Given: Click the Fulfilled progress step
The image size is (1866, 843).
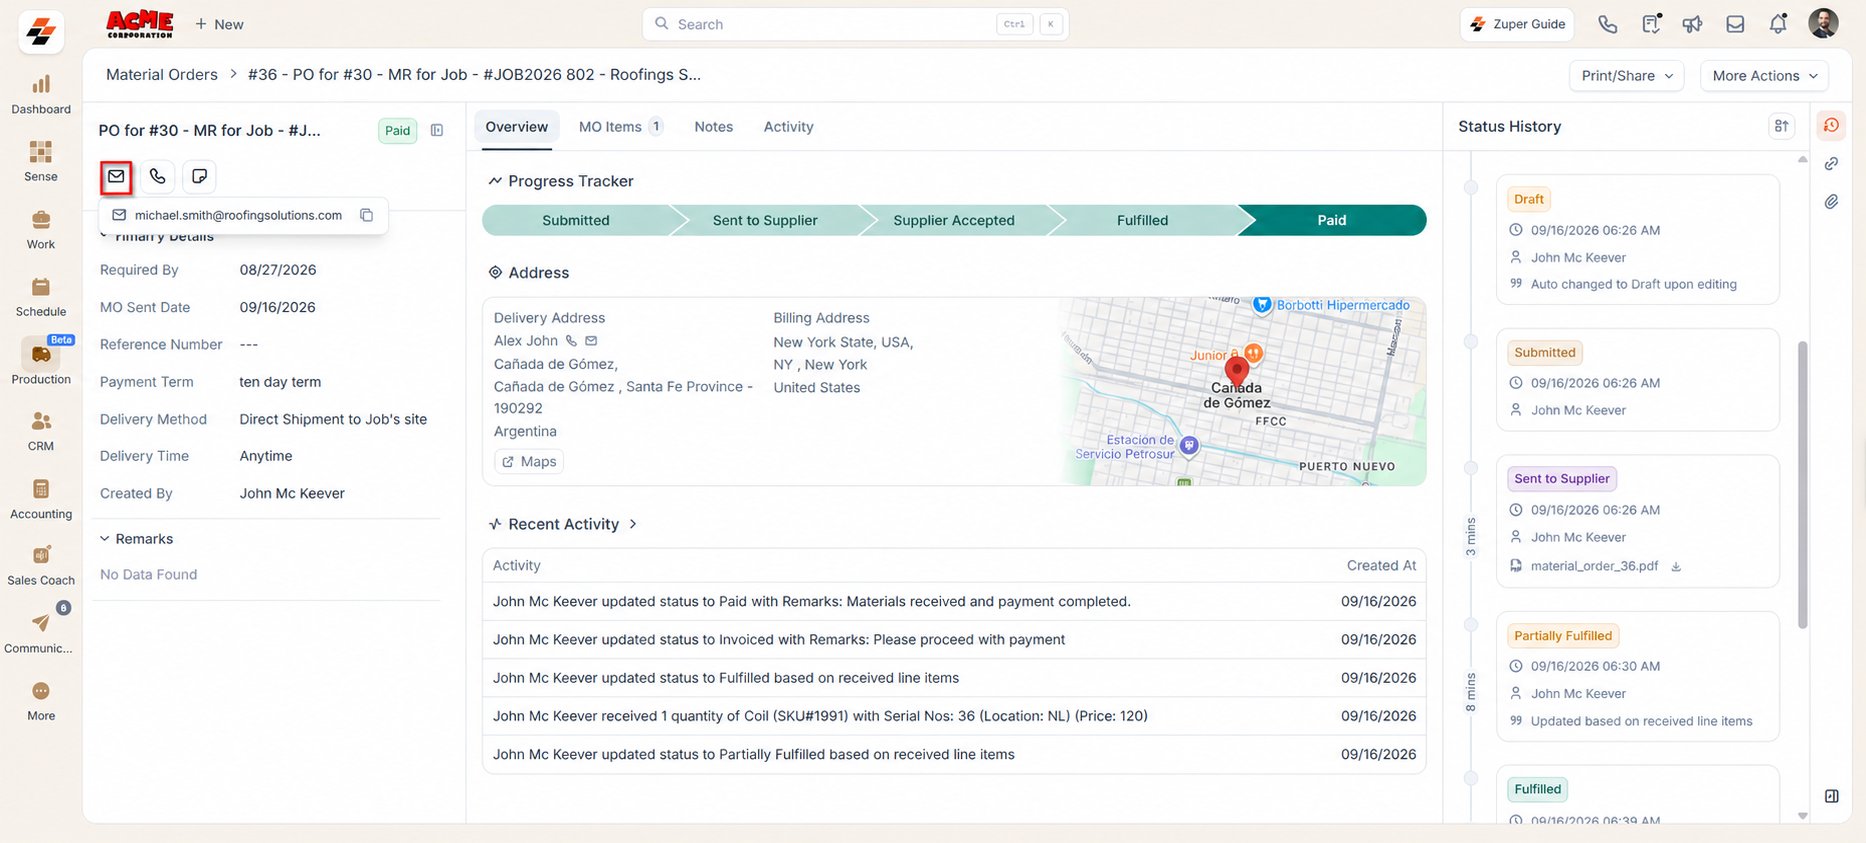Looking at the screenshot, I should point(1143,221).
